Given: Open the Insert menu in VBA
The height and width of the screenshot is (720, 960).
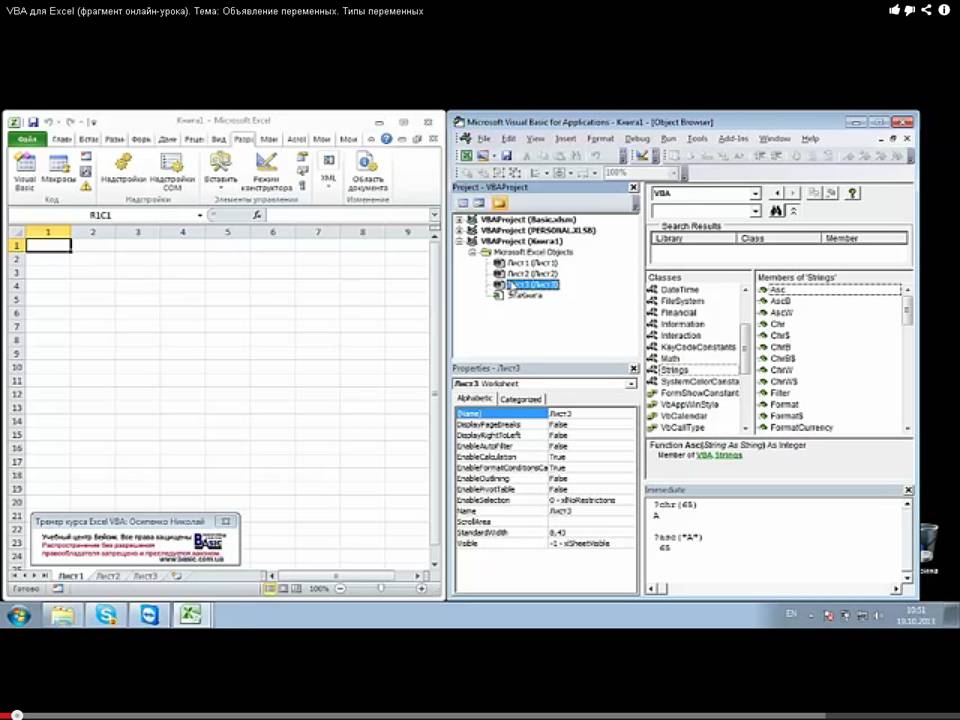Looking at the screenshot, I should pos(565,139).
